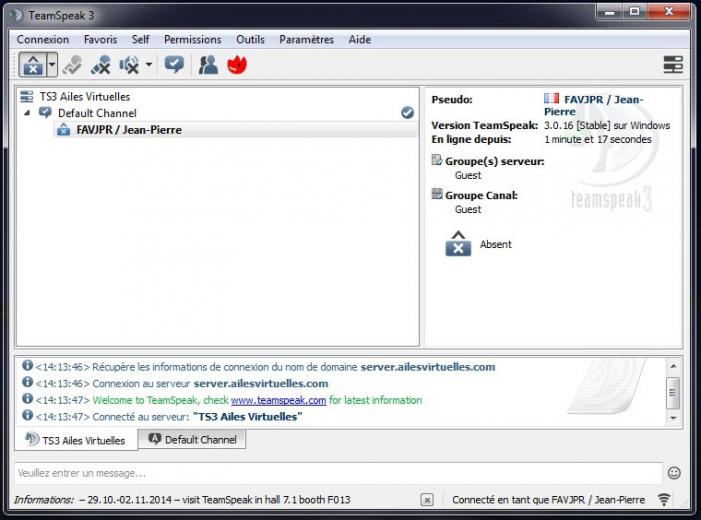Open the Favoris menu
Screen dimensions: 701x520
[101, 40]
